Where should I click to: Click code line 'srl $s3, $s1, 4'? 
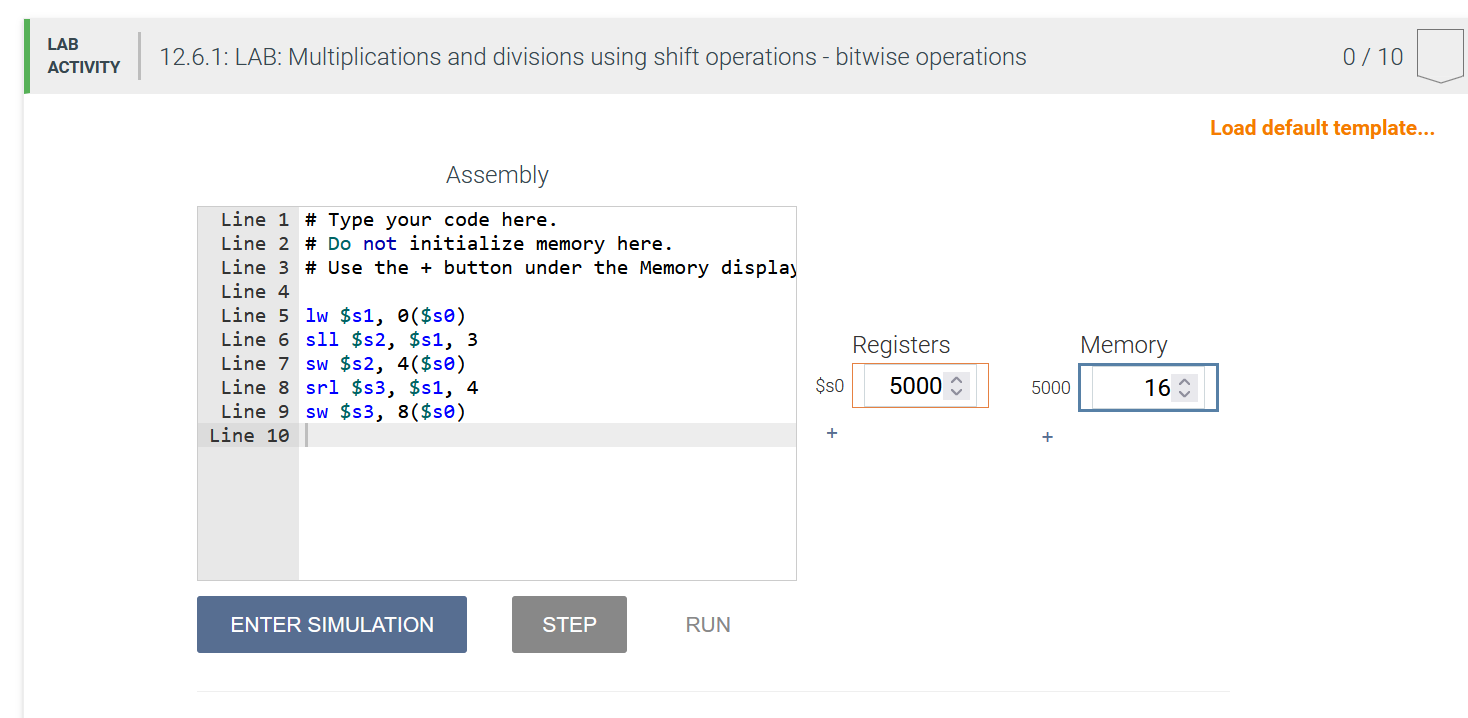point(392,388)
